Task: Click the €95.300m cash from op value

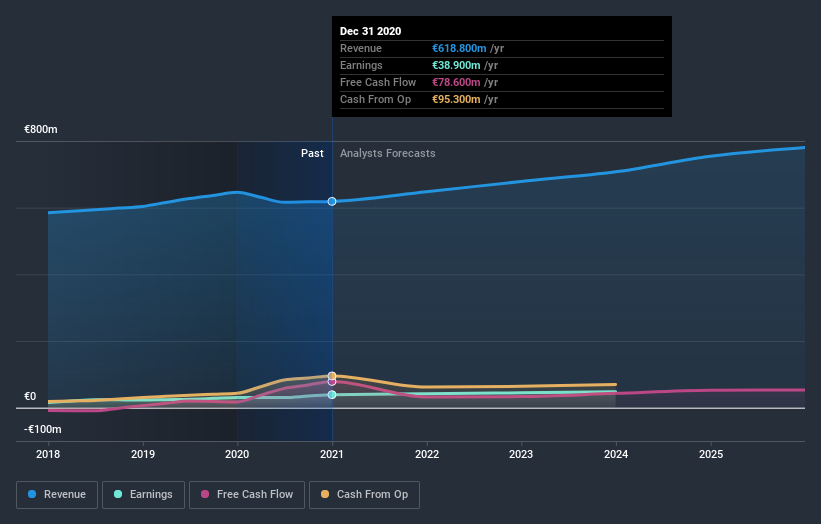Action: point(456,99)
